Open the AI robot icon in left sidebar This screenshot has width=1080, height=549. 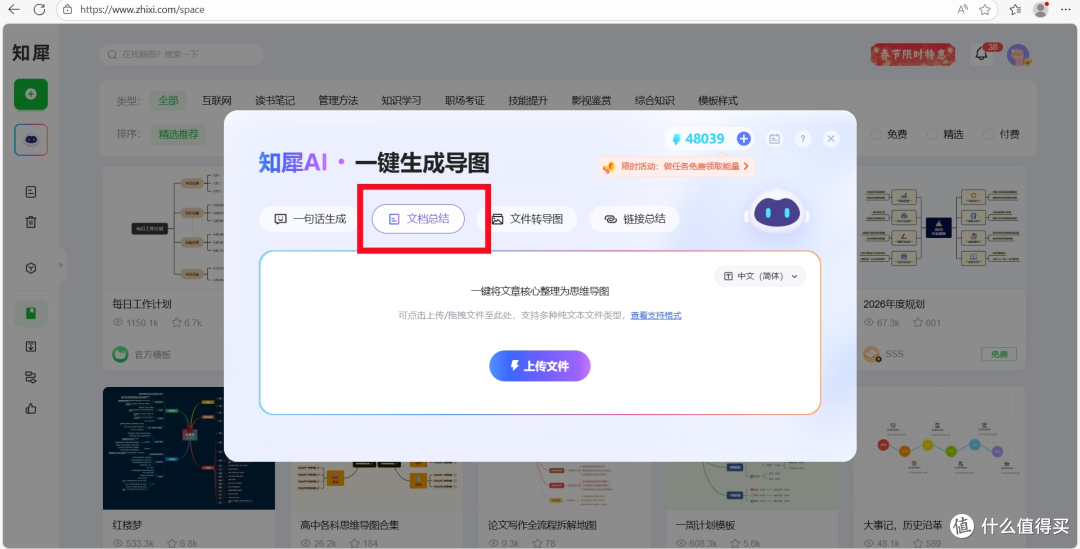click(x=31, y=140)
